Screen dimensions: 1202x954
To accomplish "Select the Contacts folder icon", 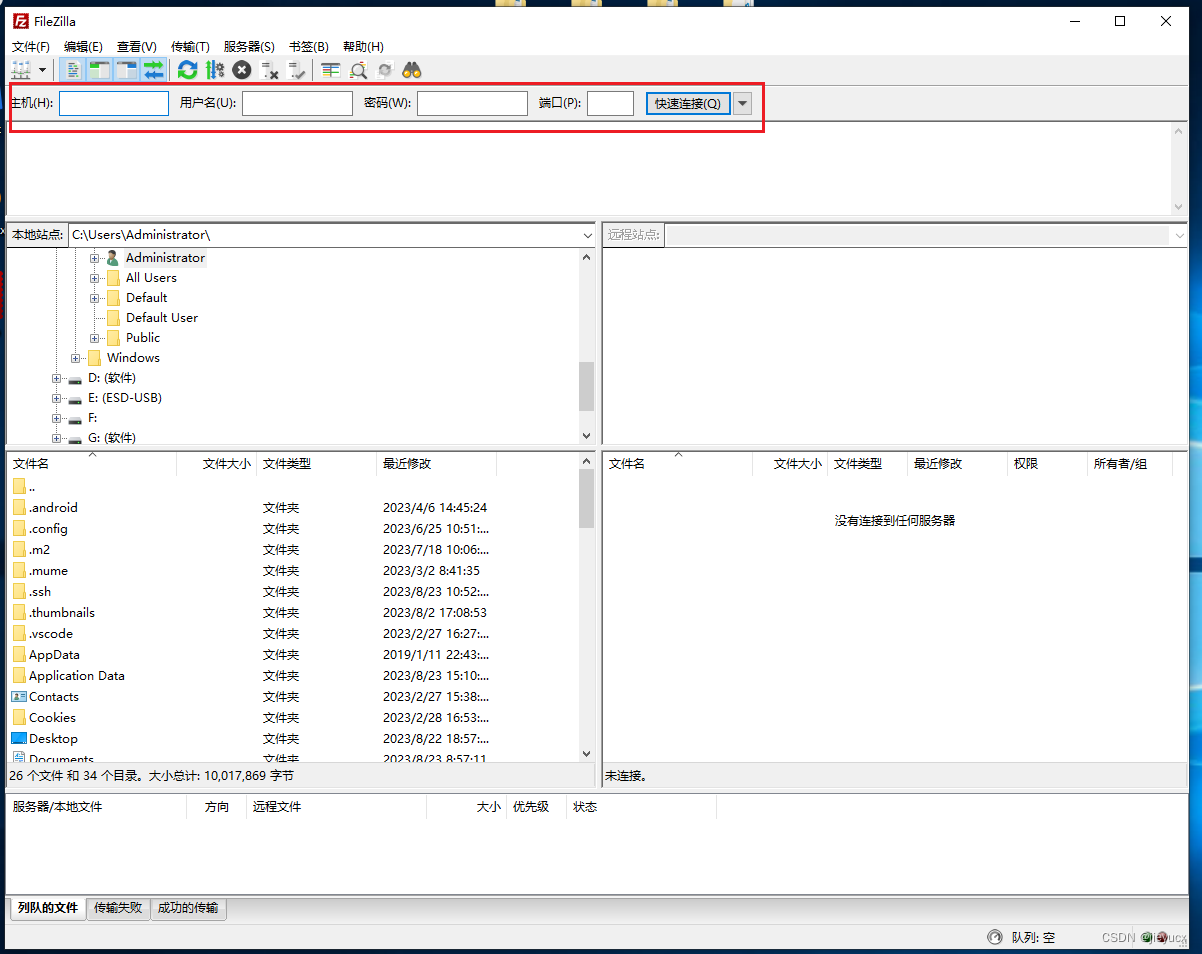I will click(19, 696).
